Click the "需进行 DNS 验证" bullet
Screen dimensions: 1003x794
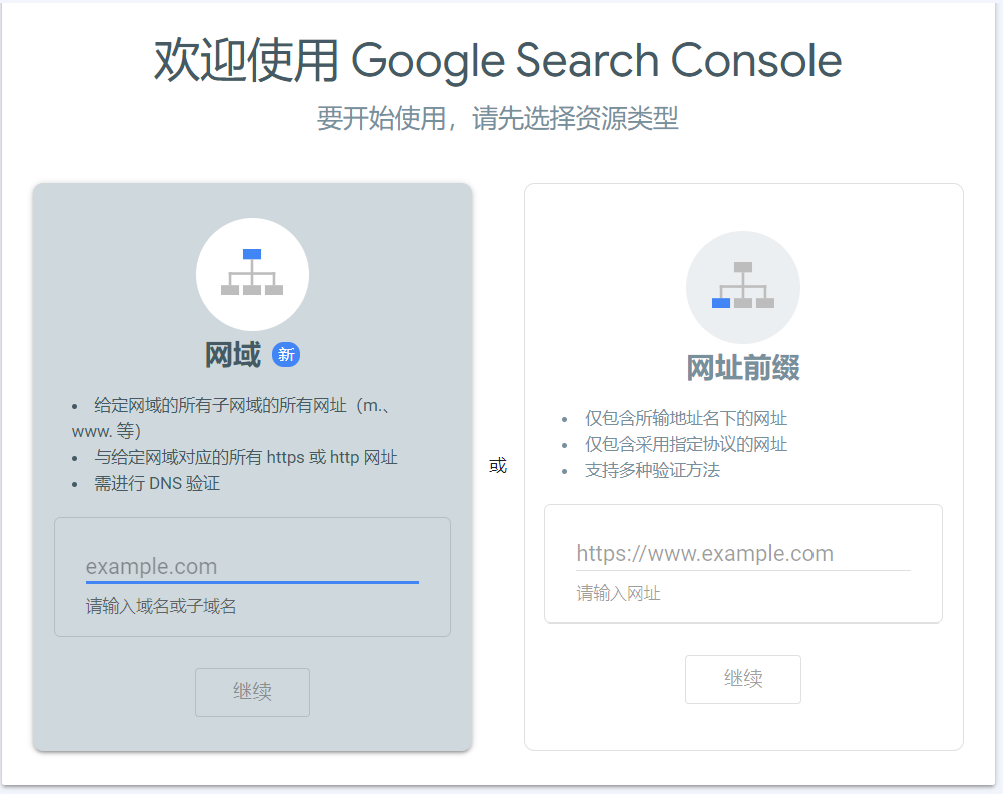click(157, 484)
